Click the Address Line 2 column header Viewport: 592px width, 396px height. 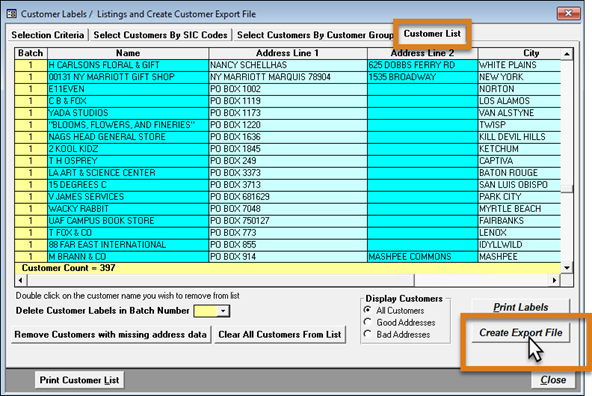coord(422,53)
